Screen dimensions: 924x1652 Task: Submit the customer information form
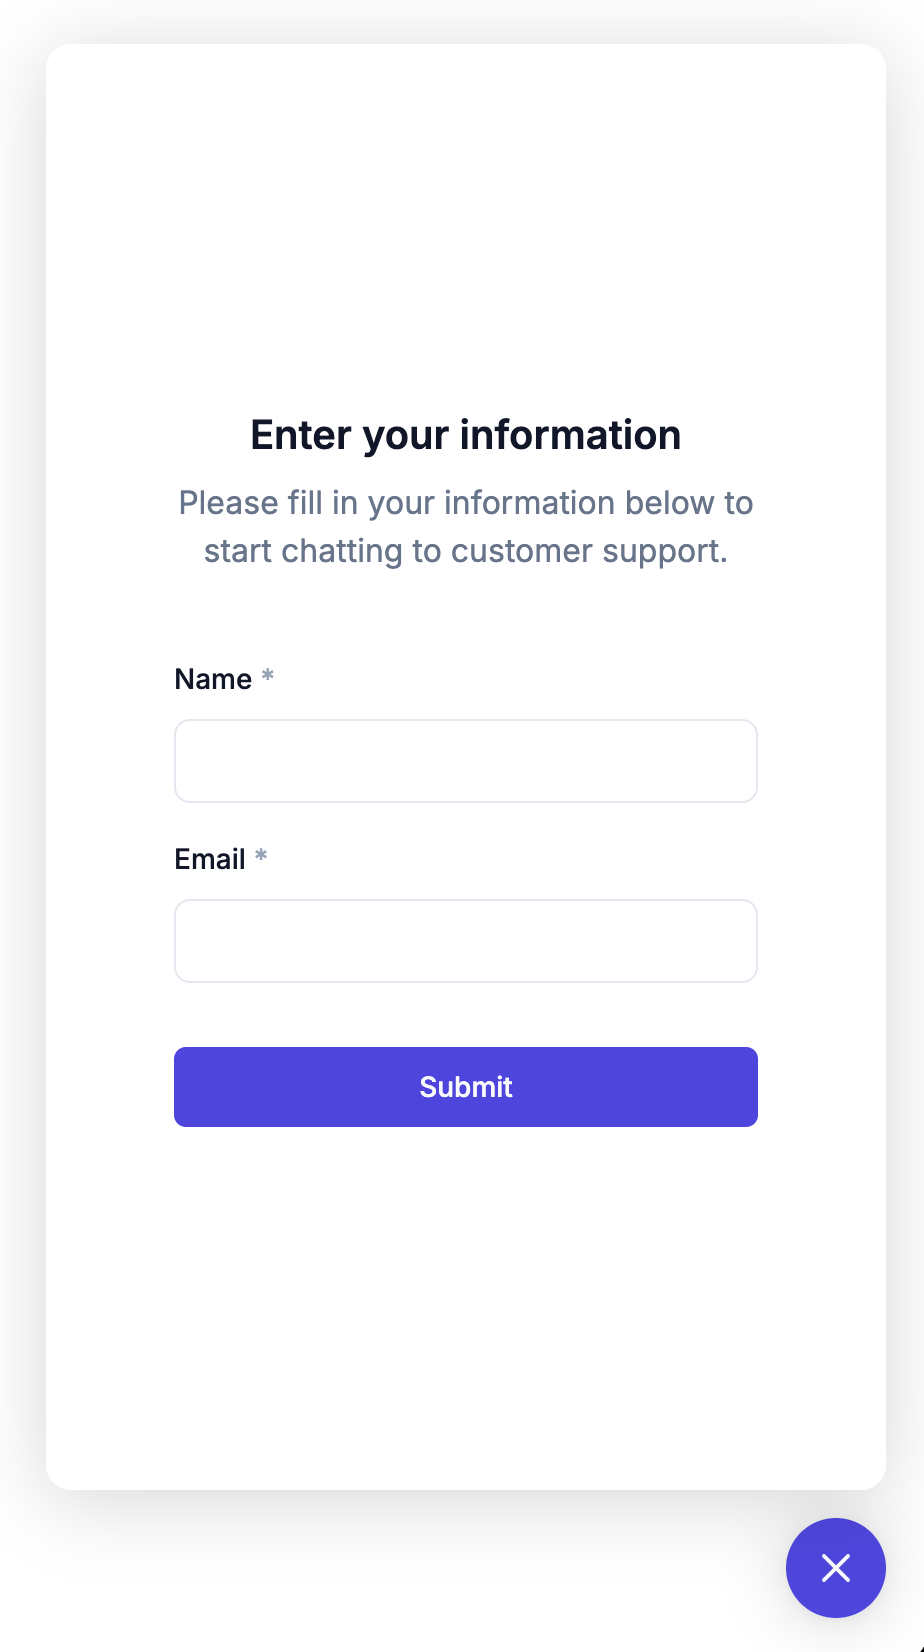pyautogui.click(x=465, y=1087)
